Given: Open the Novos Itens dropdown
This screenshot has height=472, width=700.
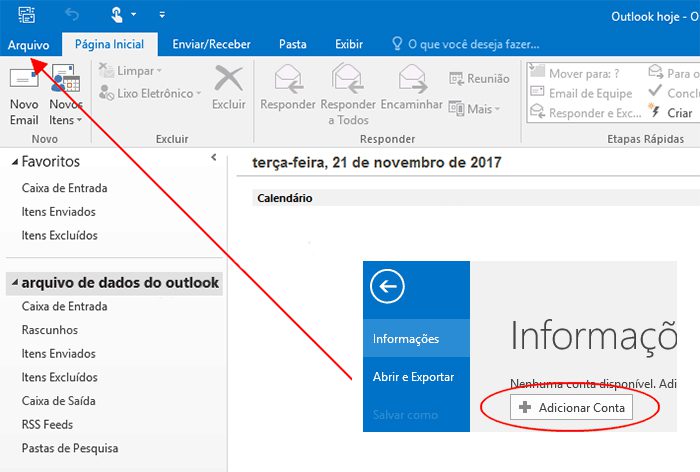Looking at the screenshot, I should pos(66,95).
